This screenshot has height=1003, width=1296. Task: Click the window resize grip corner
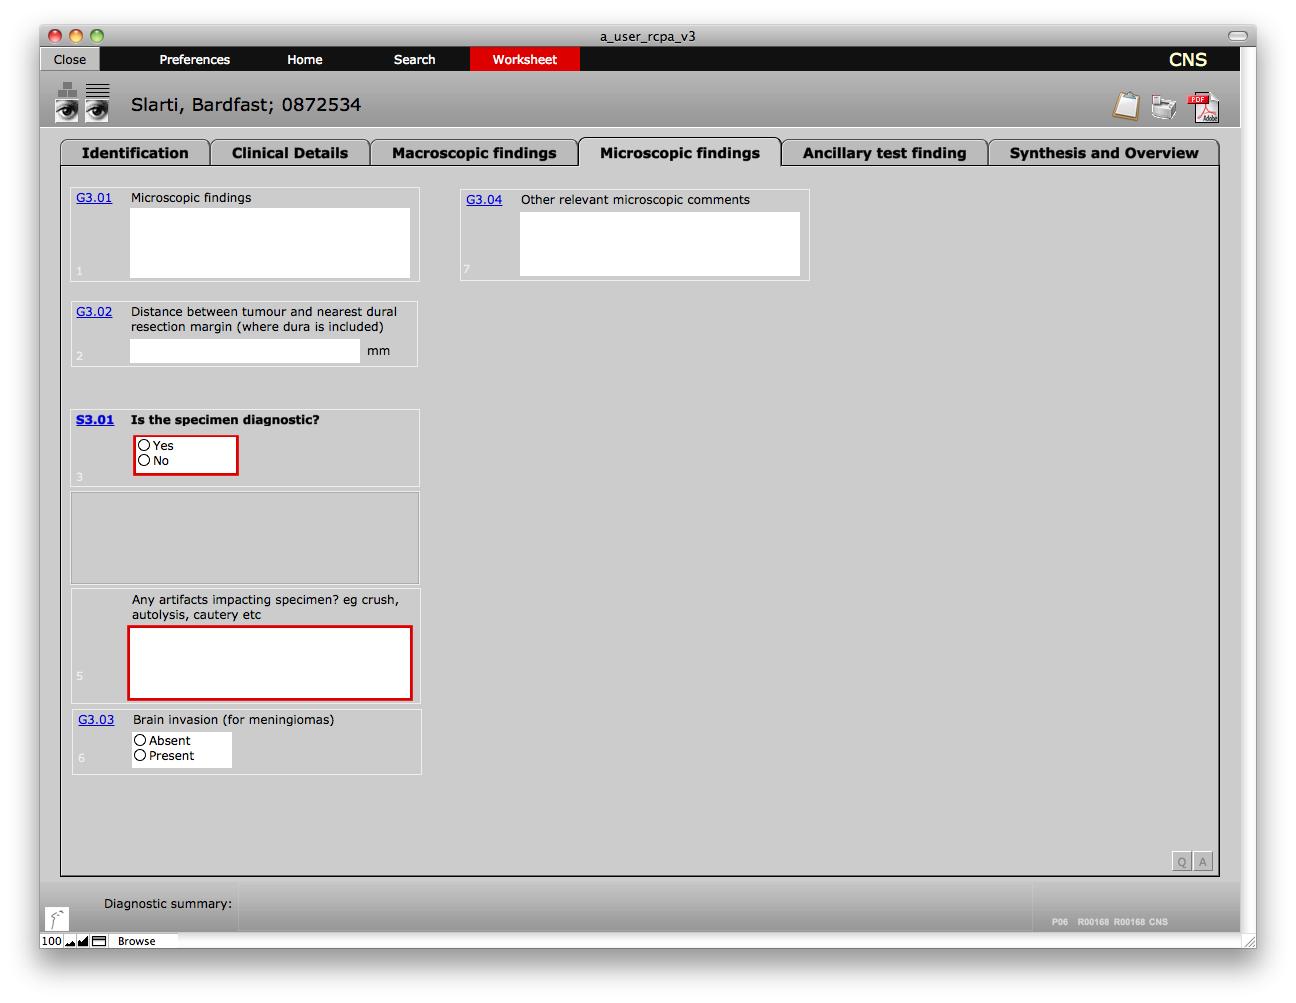(x=1248, y=941)
